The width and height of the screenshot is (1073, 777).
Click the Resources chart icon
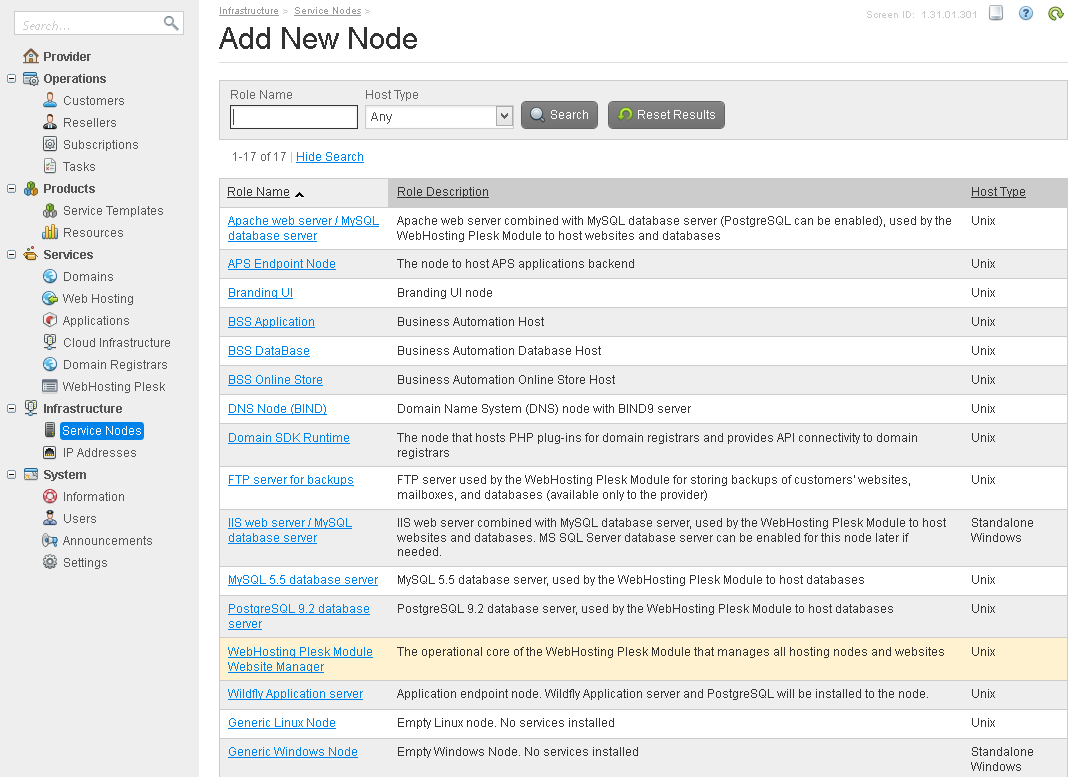tap(50, 232)
